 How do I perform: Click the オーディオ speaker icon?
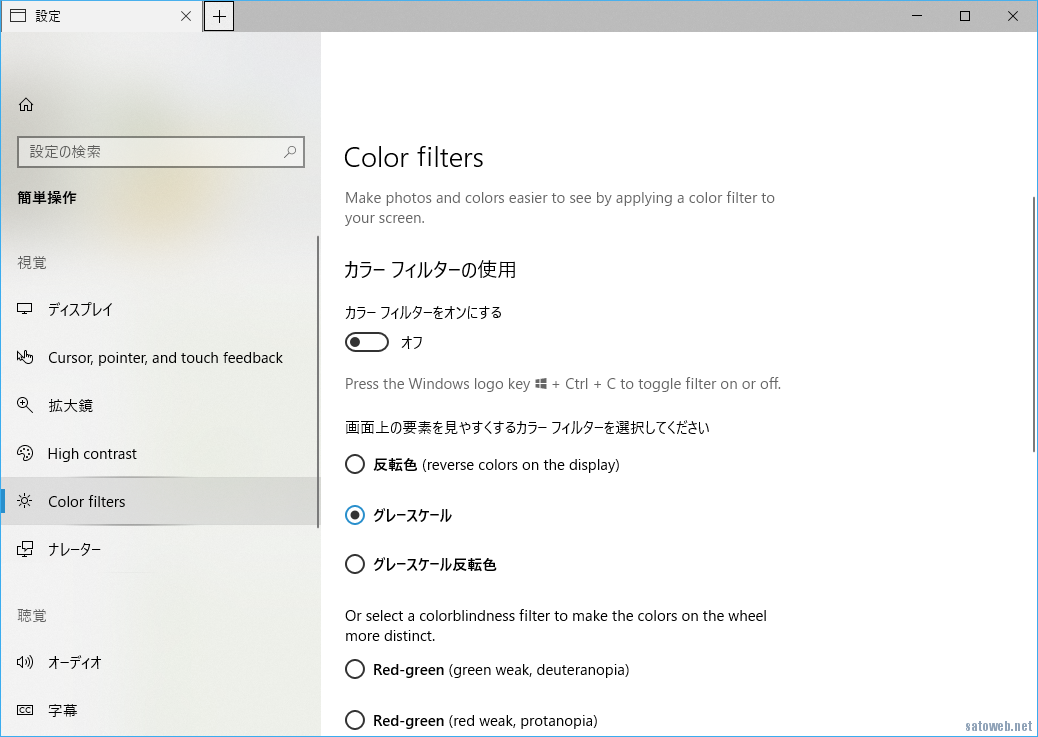click(26, 663)
